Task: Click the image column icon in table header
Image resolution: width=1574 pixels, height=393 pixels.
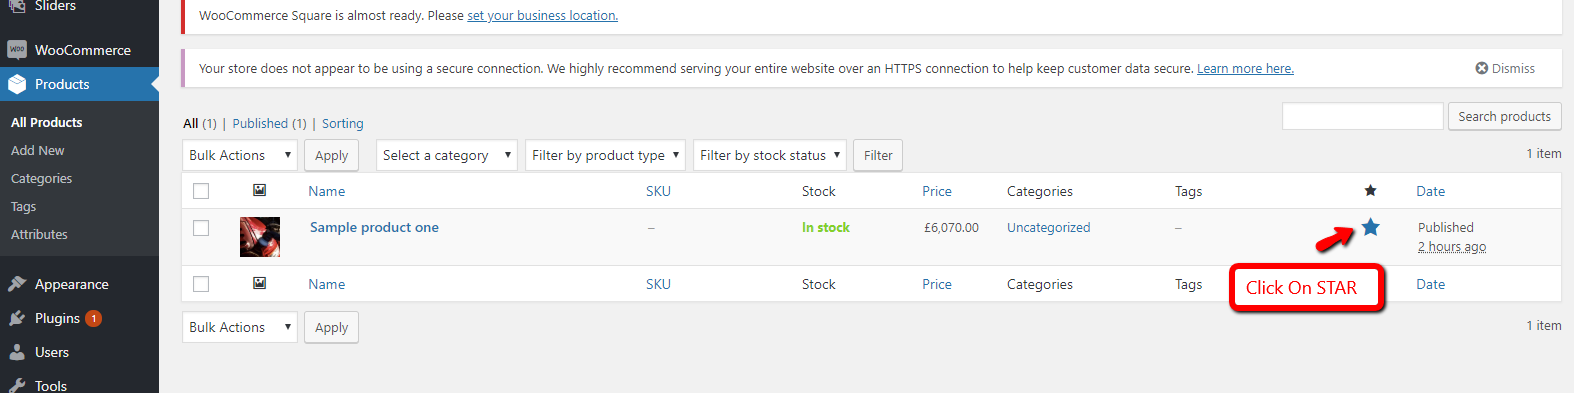Action: 259,190
